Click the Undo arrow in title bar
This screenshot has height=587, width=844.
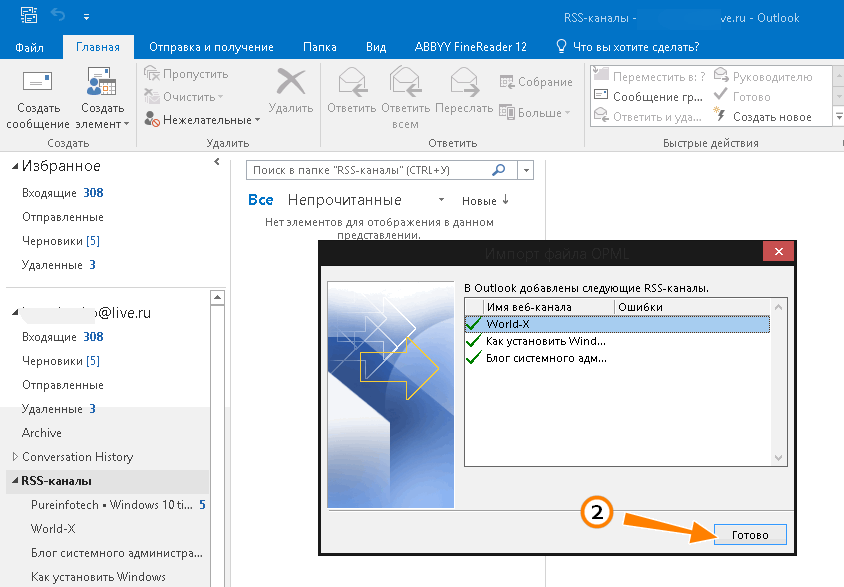tap(58, 15)
